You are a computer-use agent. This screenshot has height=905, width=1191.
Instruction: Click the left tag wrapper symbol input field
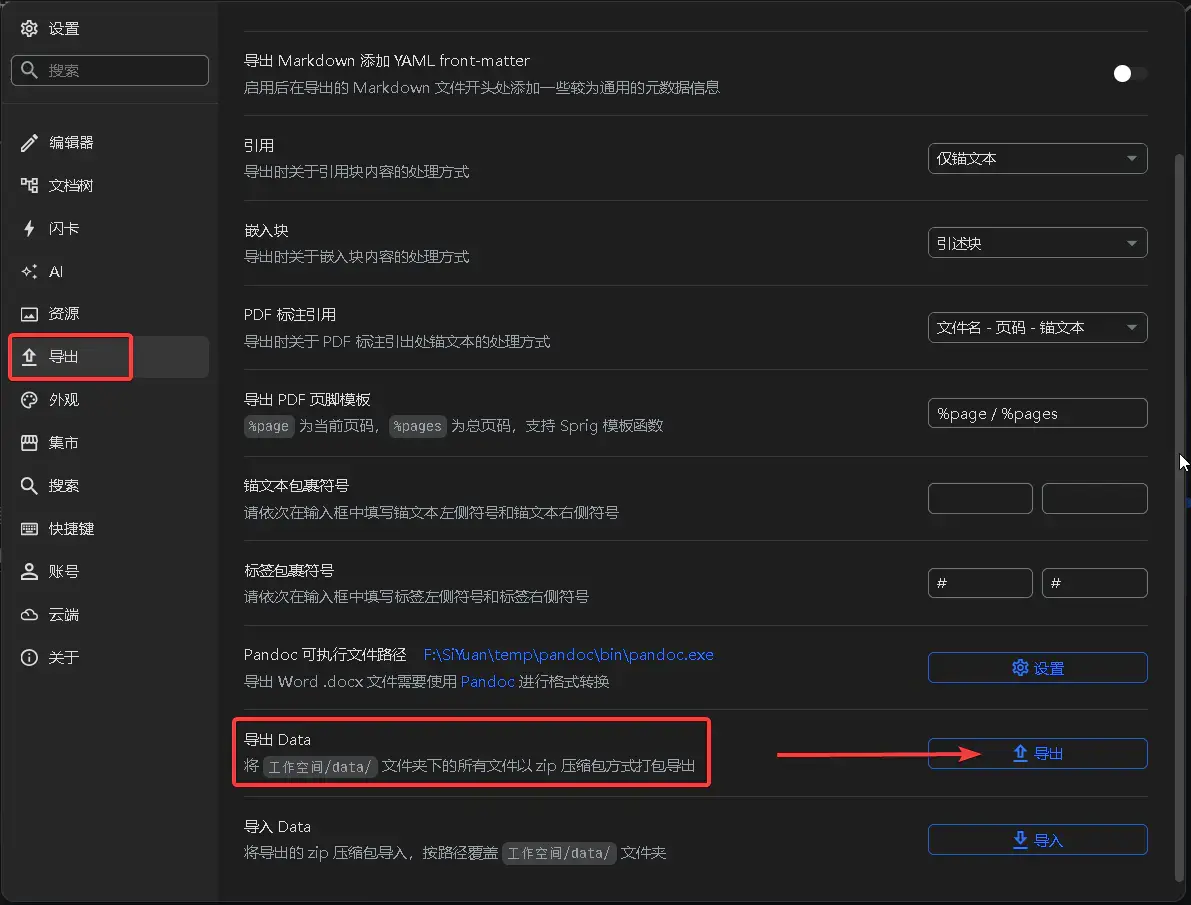pyautogui.click(x=980, y=583)
